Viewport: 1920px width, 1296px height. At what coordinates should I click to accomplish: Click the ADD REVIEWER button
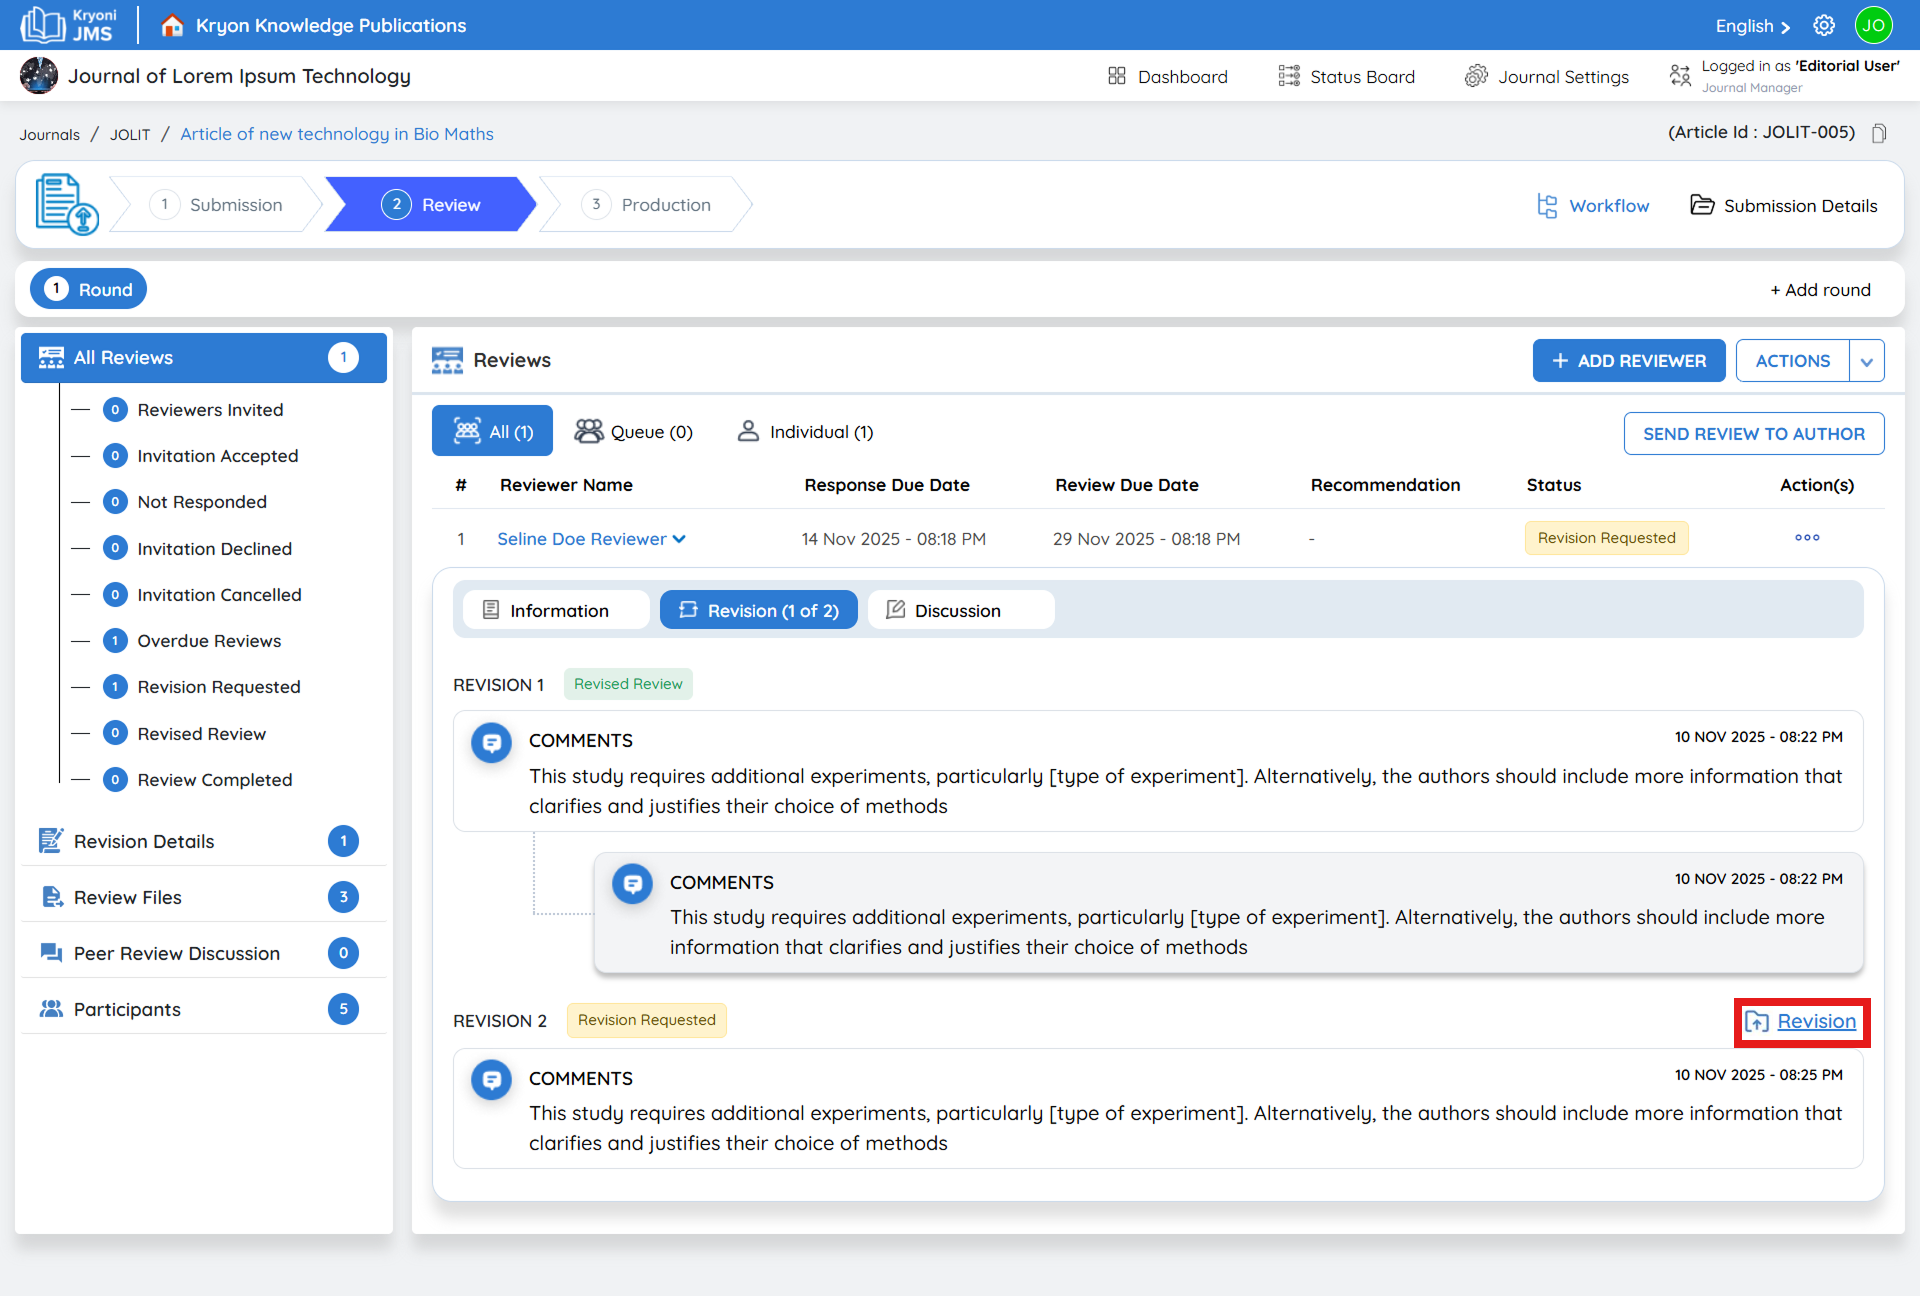point(1628,361)
